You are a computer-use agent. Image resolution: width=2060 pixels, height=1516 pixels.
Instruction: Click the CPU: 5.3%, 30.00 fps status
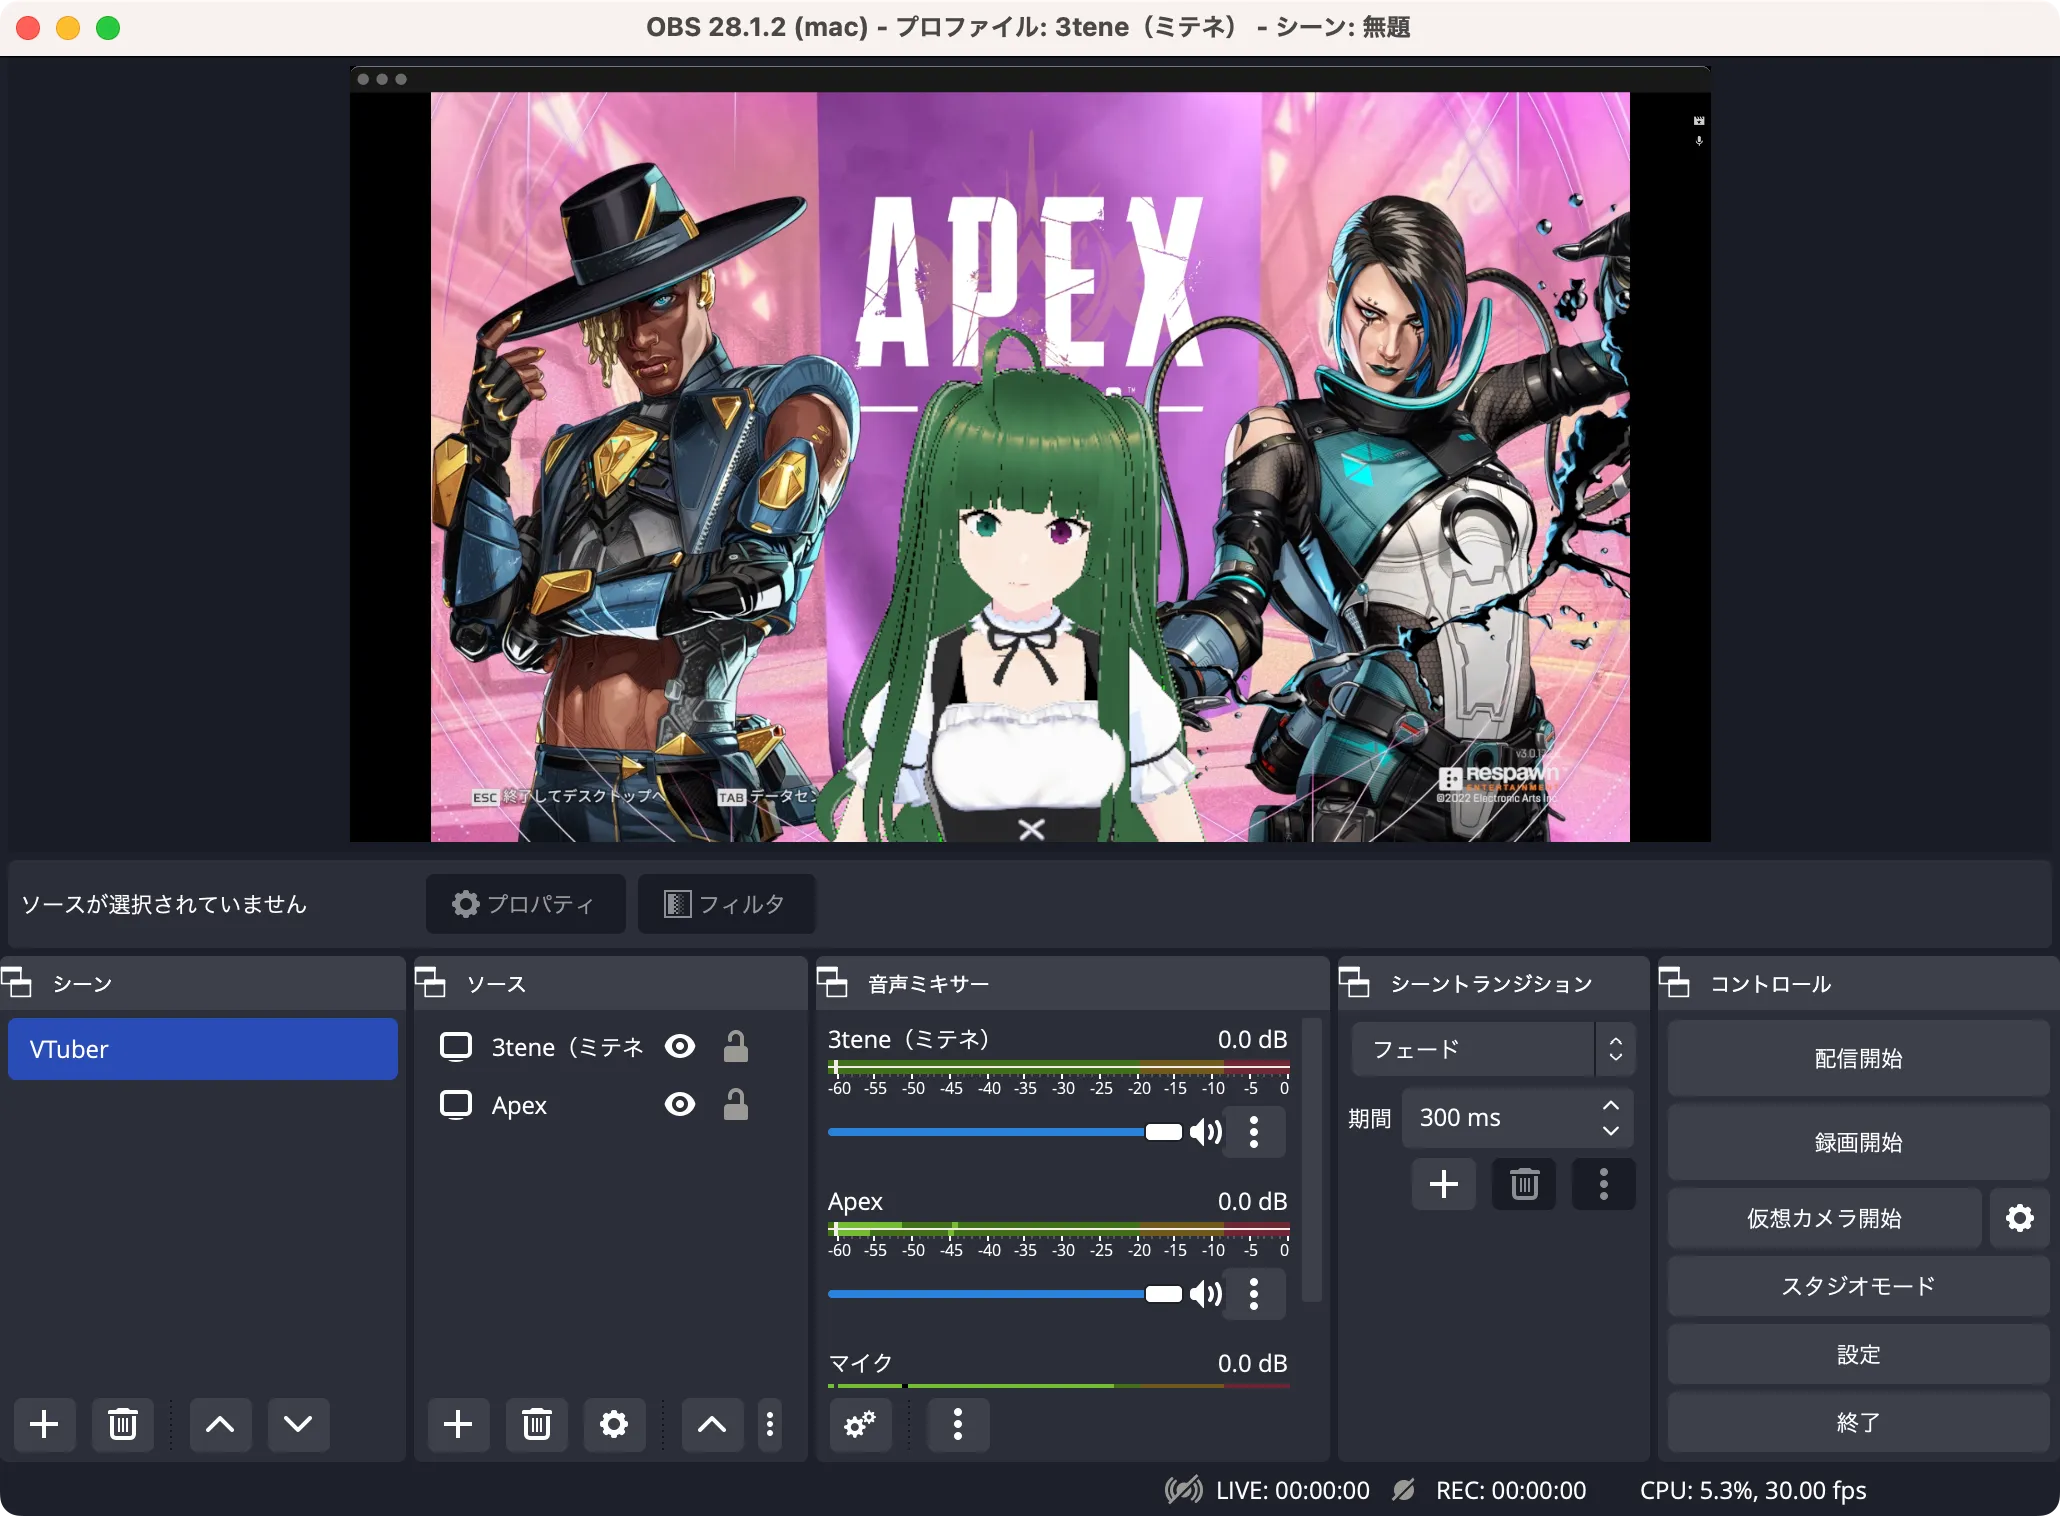tap(1753, 1490)
